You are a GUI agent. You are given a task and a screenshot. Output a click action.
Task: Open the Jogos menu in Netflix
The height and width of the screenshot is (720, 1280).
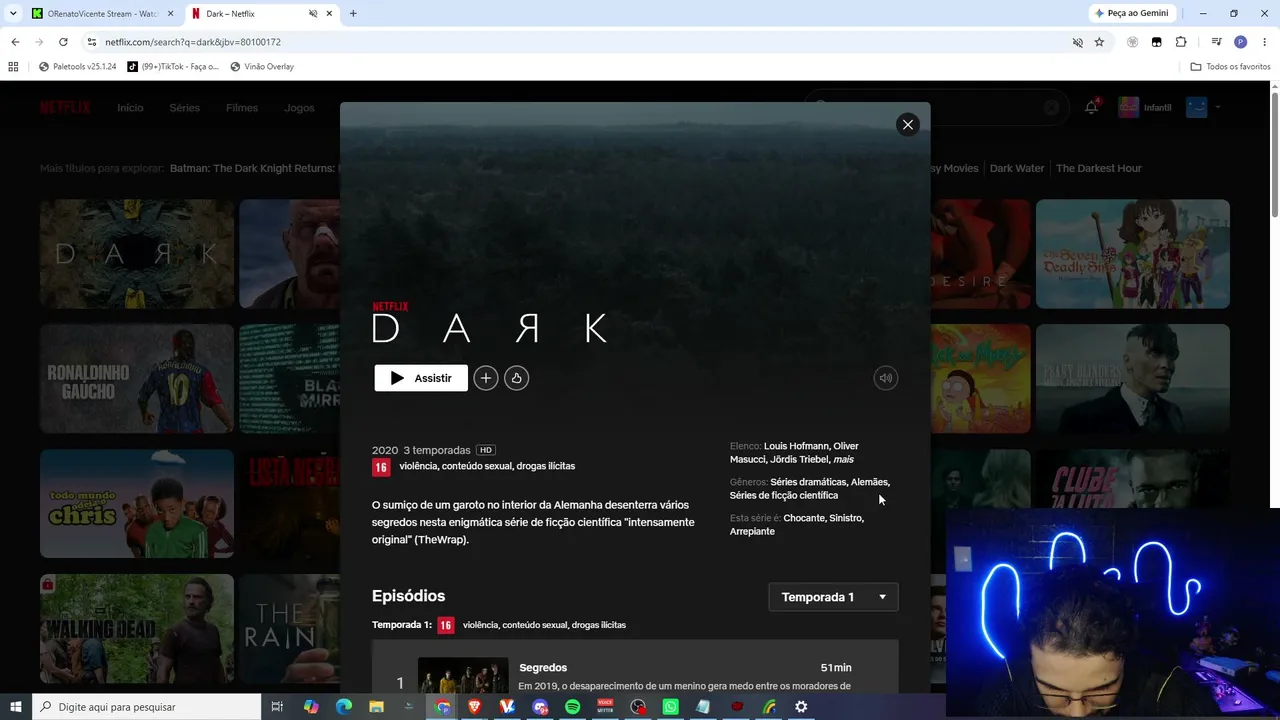pos(299,108)
